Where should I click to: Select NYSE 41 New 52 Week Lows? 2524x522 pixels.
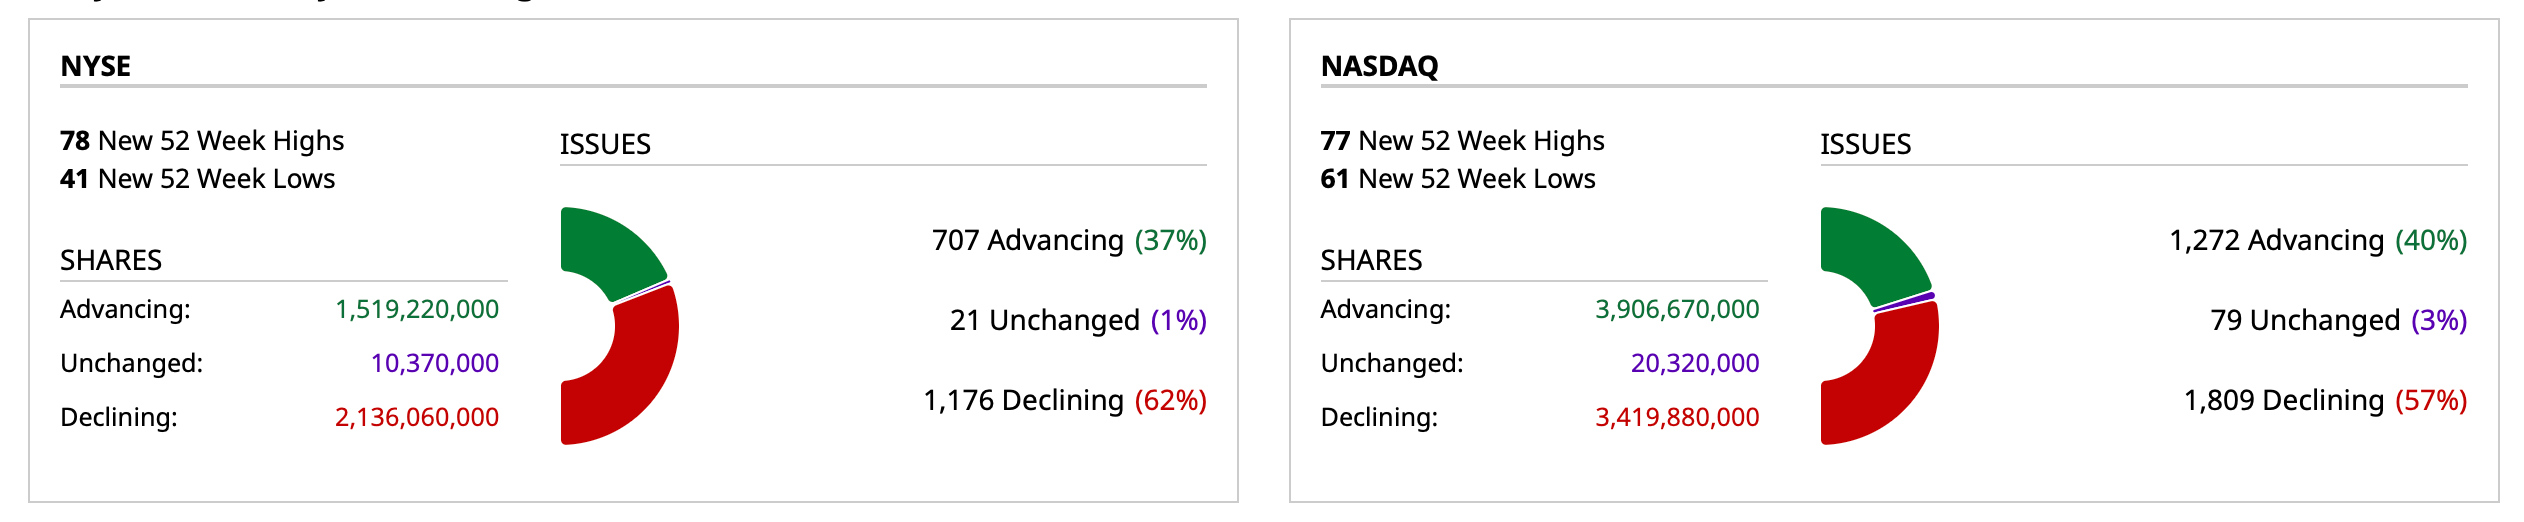coord(198,179)
